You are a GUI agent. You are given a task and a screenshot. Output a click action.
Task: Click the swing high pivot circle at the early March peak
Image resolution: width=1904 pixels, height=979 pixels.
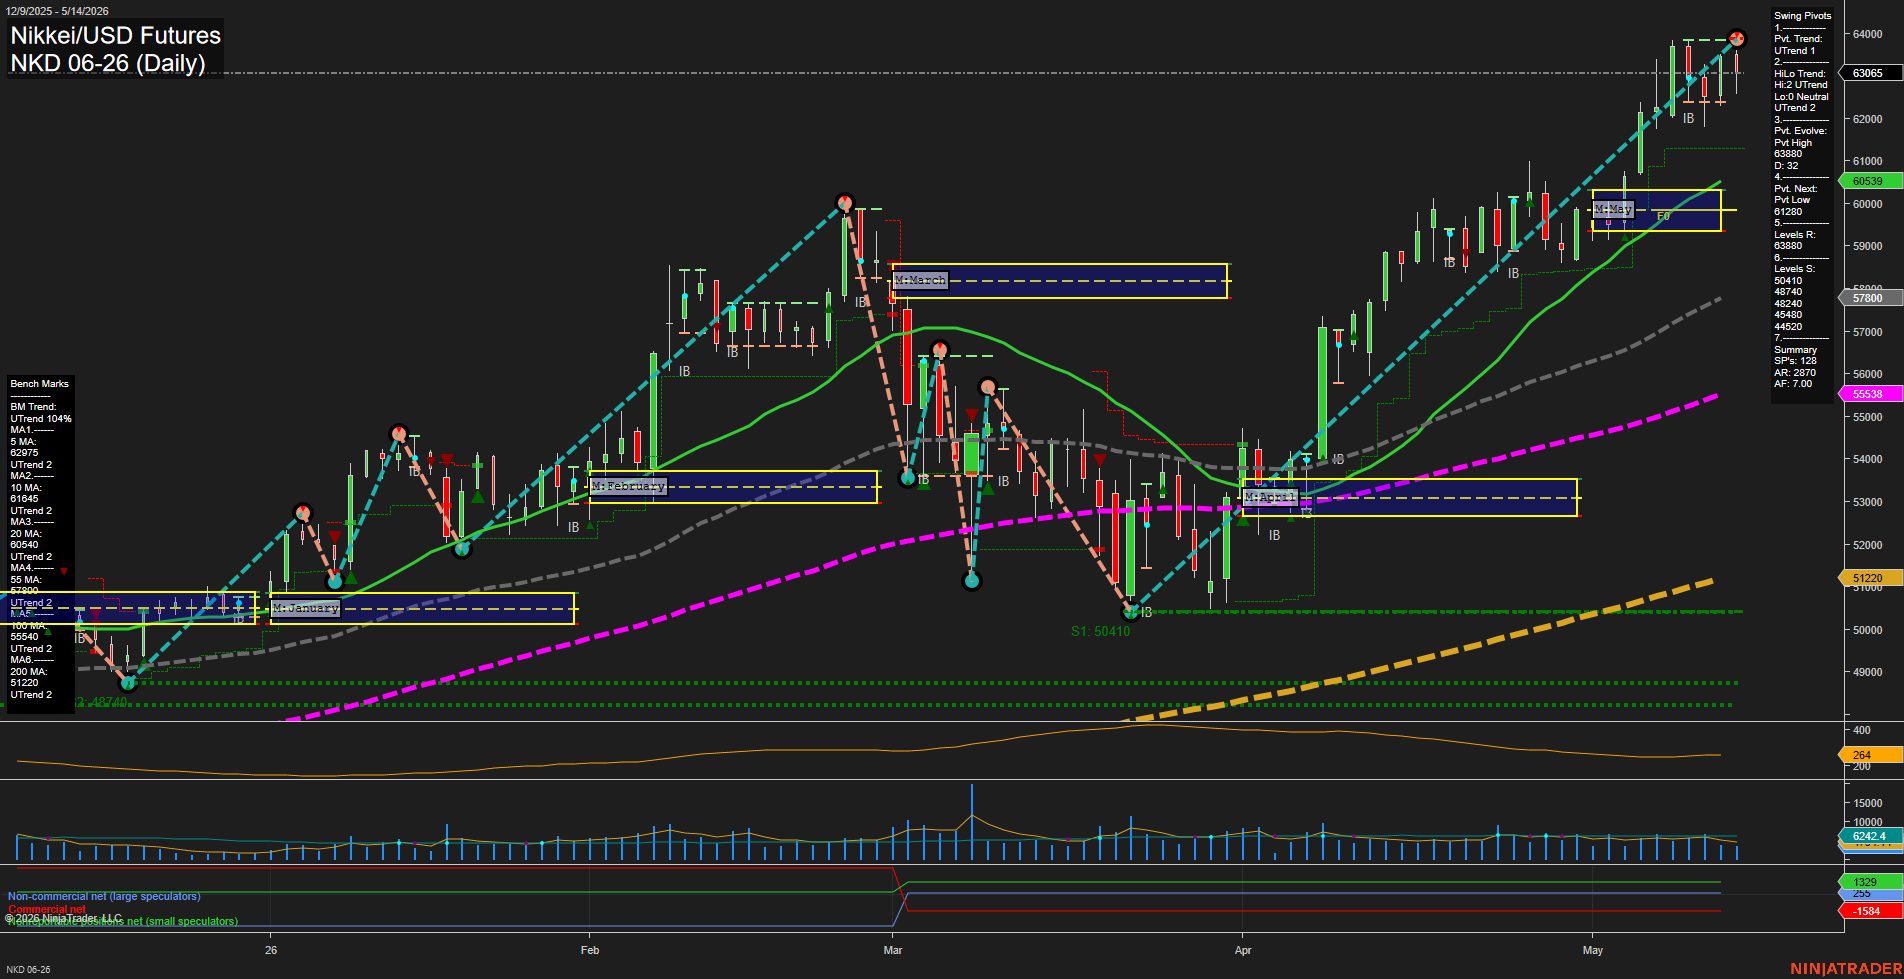point(844,203)
